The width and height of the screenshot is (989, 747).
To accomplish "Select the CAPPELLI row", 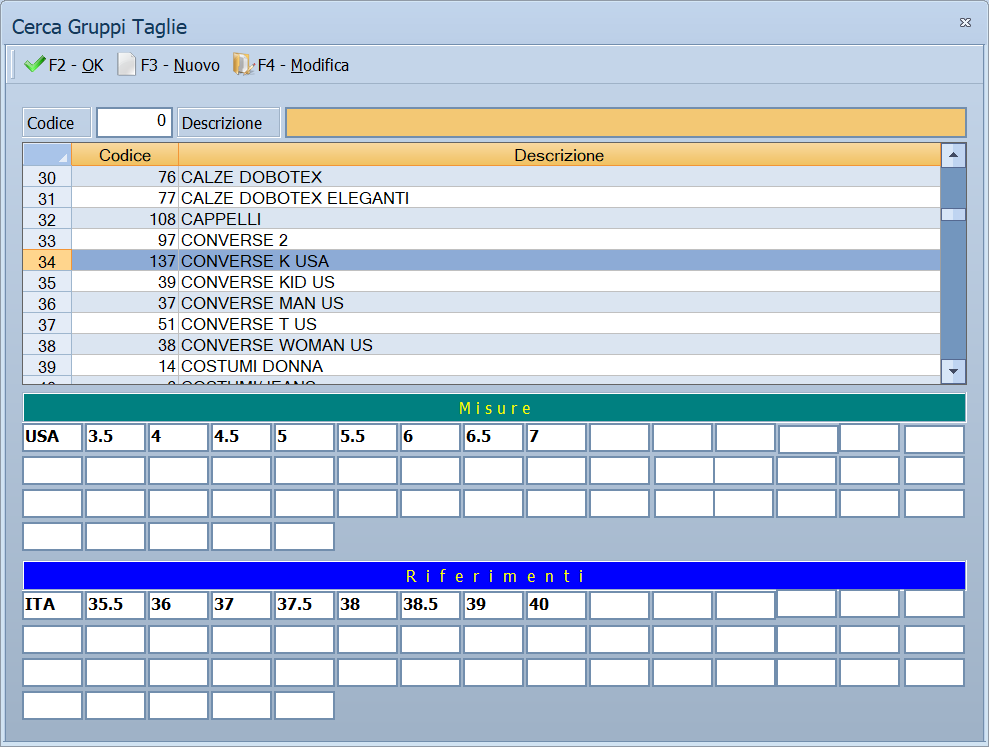I will pos(482,219).
